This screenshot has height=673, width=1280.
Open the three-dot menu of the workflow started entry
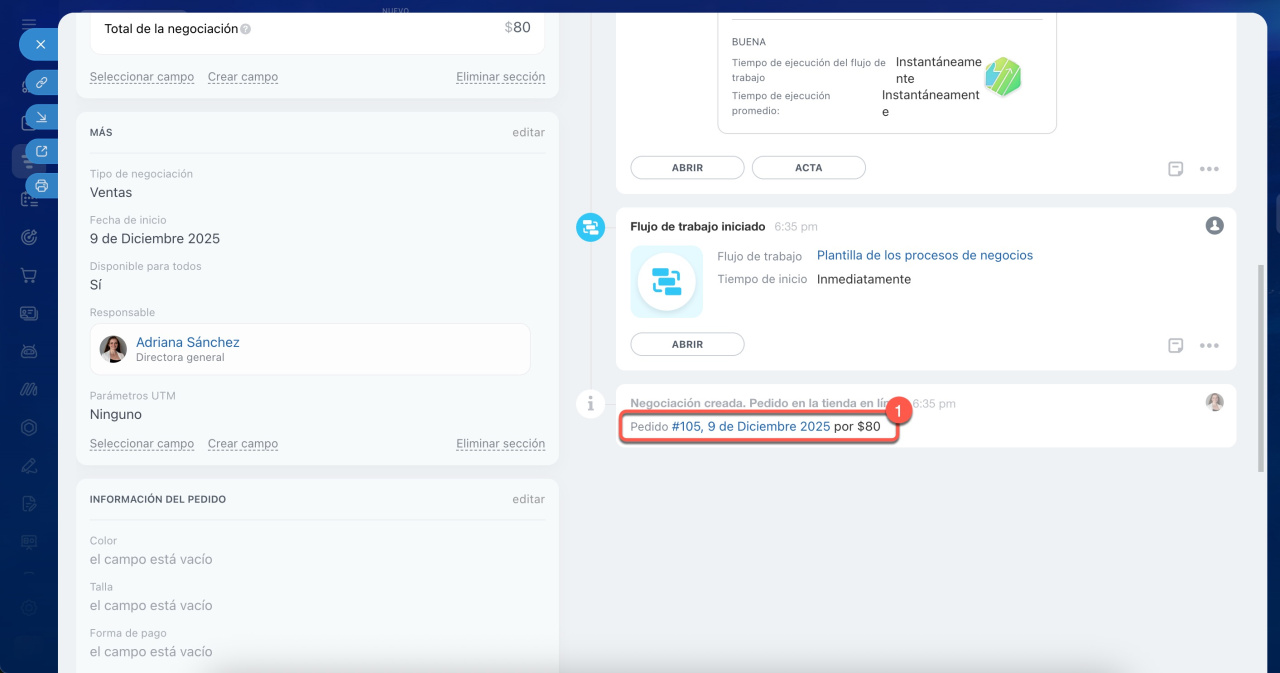point(1209,345)
